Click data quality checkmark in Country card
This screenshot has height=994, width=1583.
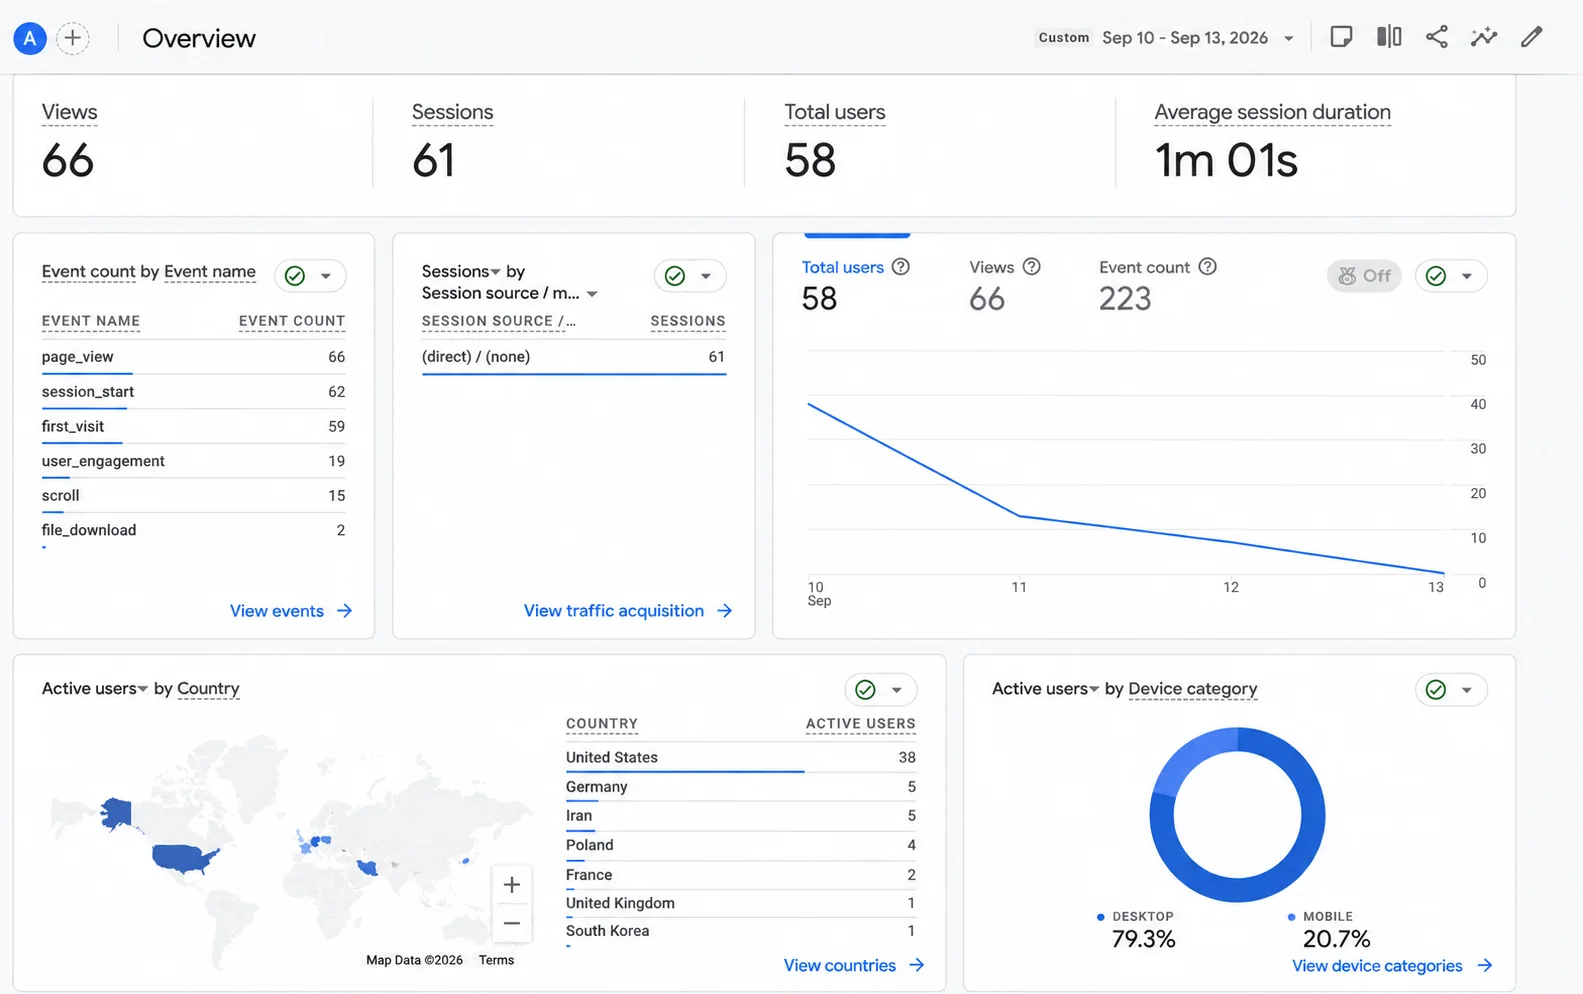click(866, 690)
